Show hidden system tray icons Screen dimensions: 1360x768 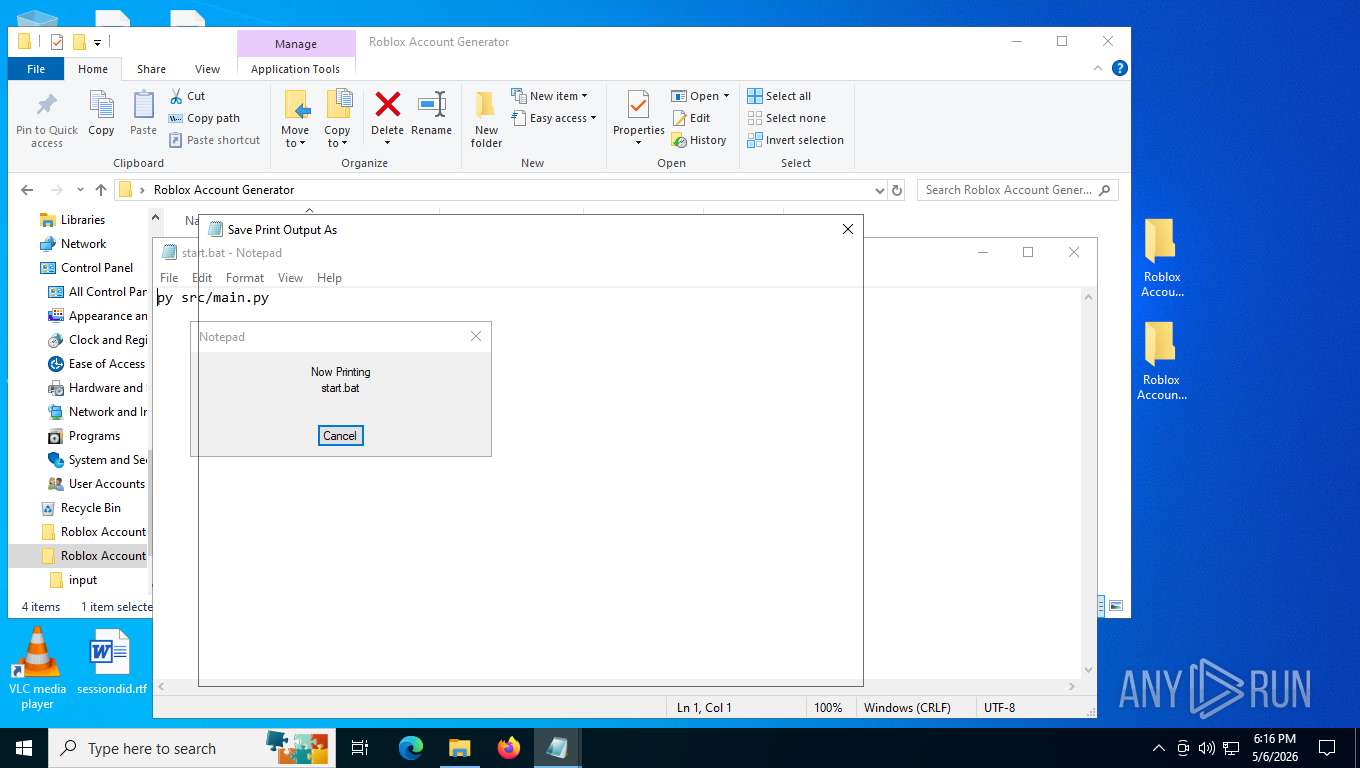[x=1159, y=748]
